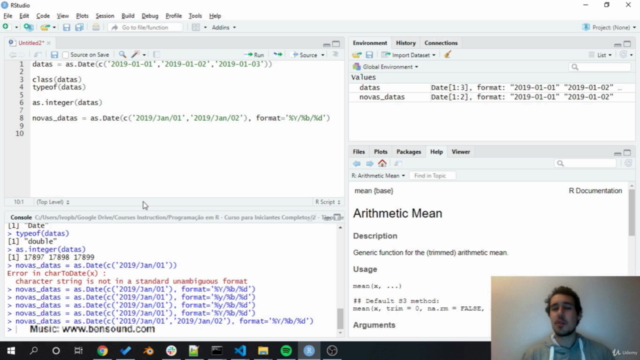The image size is (640, 360).
Task: Open the (Top Level) scope selector
Action: [53, 202]
